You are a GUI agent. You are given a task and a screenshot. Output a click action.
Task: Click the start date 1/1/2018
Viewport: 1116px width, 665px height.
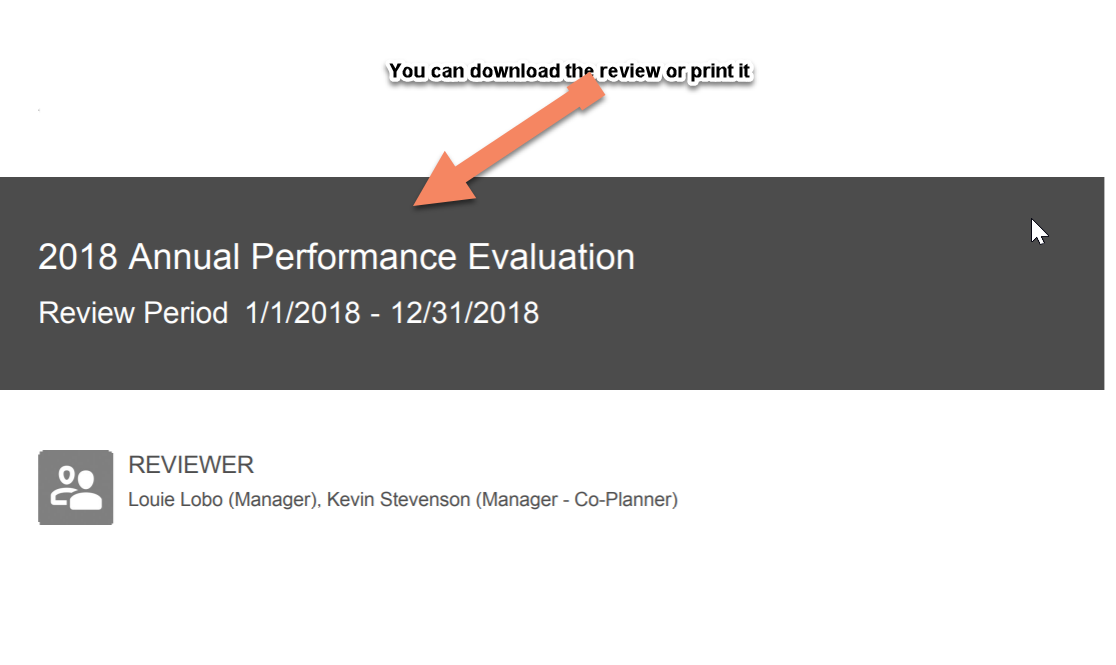[x=302, y=313]
